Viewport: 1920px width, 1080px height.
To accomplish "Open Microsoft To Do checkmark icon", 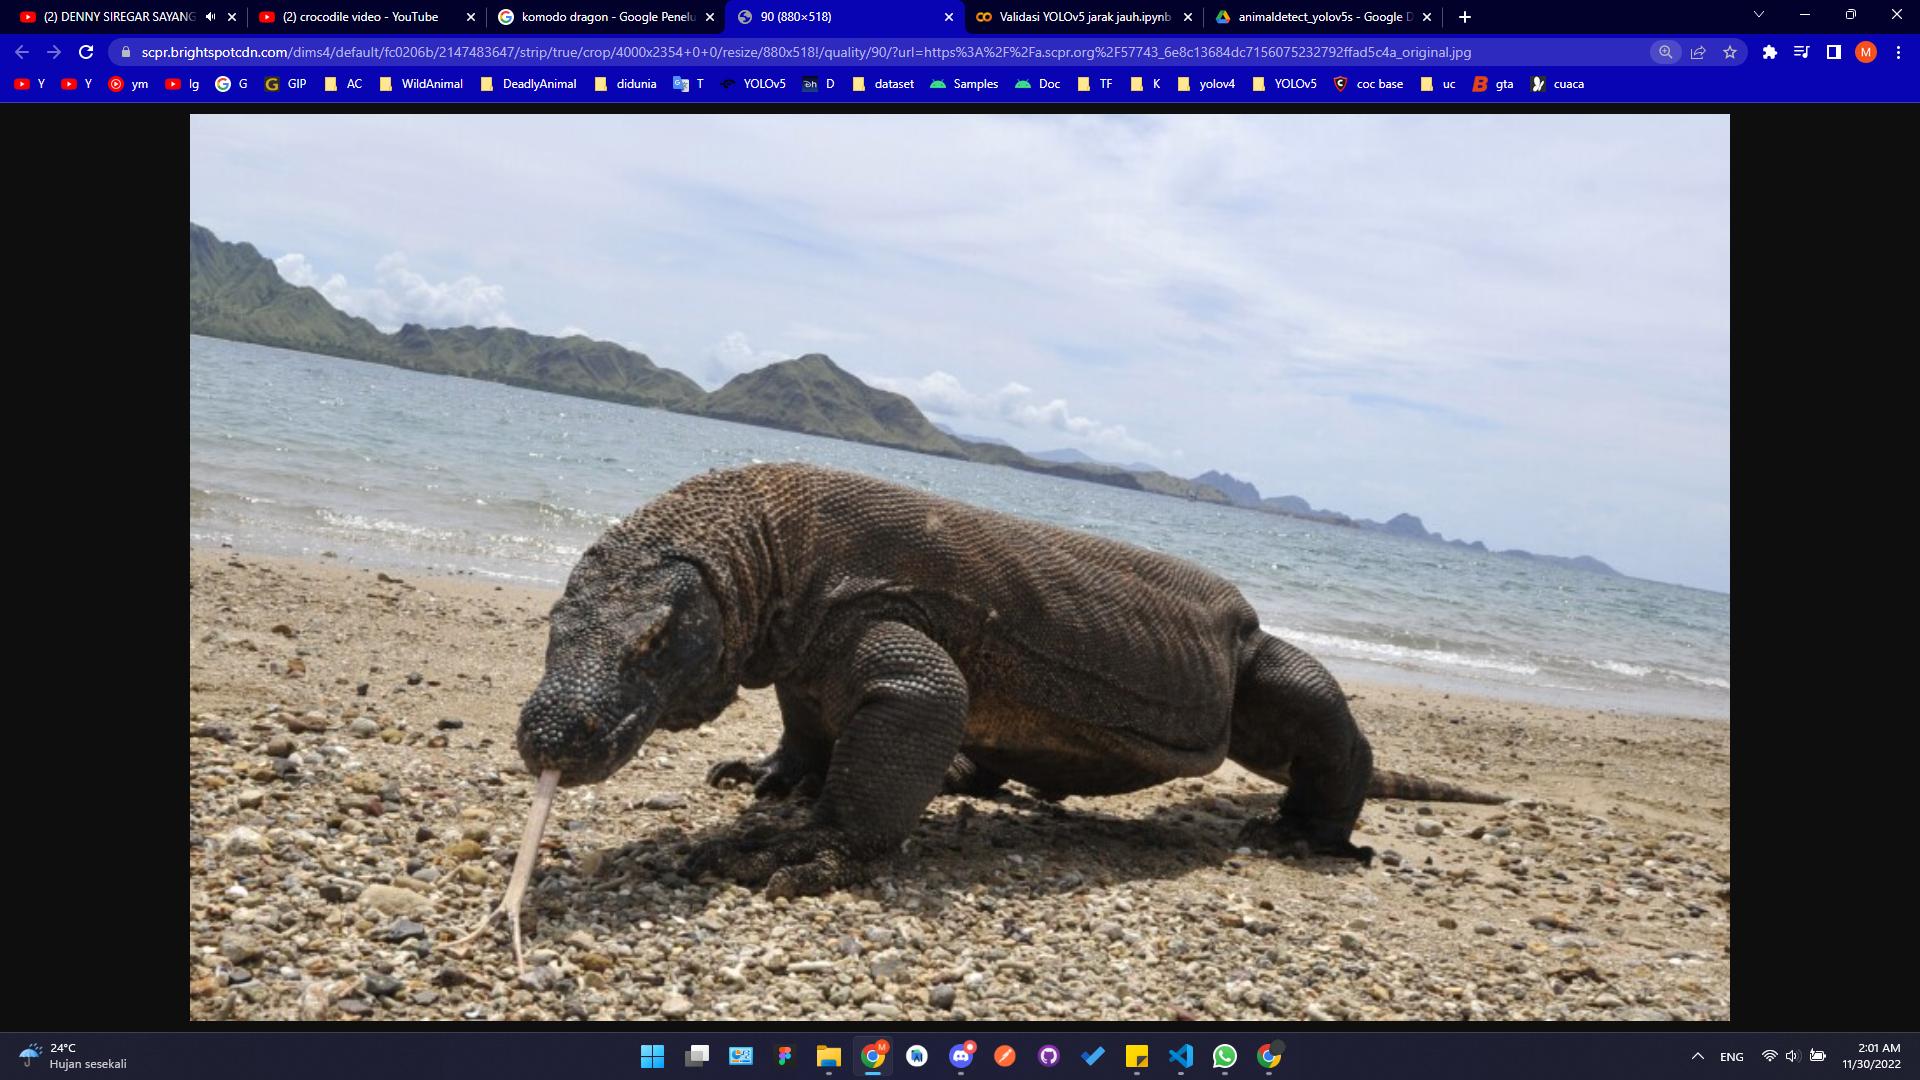I will tap(1093, 1056).
